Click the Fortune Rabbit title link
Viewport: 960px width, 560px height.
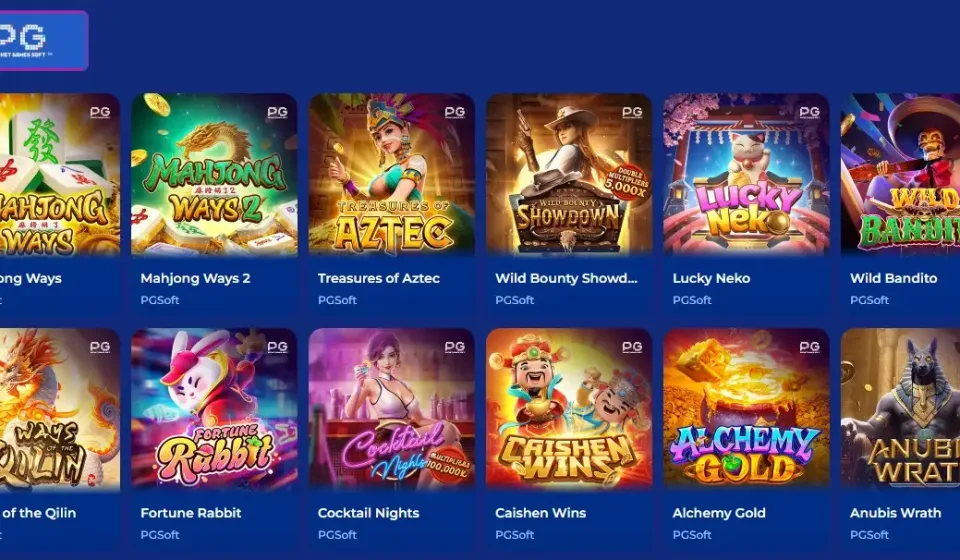point(190,513)
